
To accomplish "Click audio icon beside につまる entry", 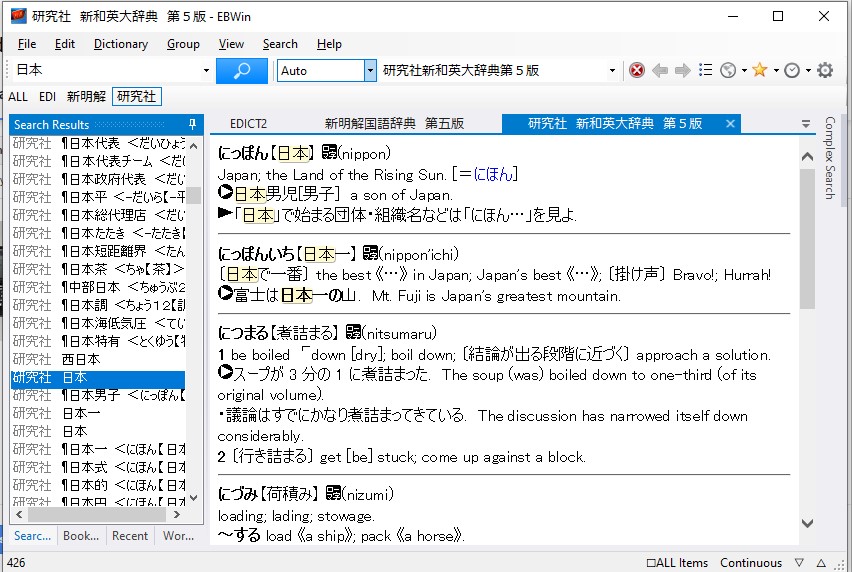I will 354,332.
